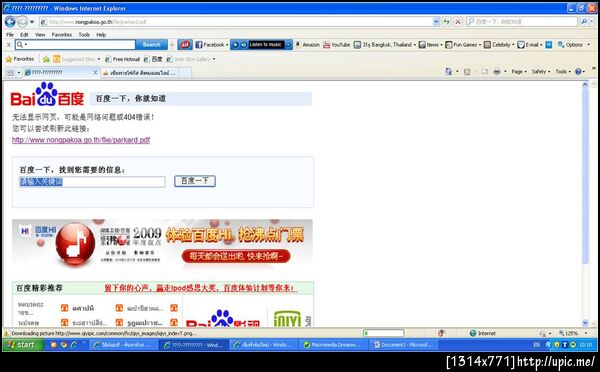This screenshot has height=372, width=600.
Task: Open the Favorites menu
Action: pos(62,34)
